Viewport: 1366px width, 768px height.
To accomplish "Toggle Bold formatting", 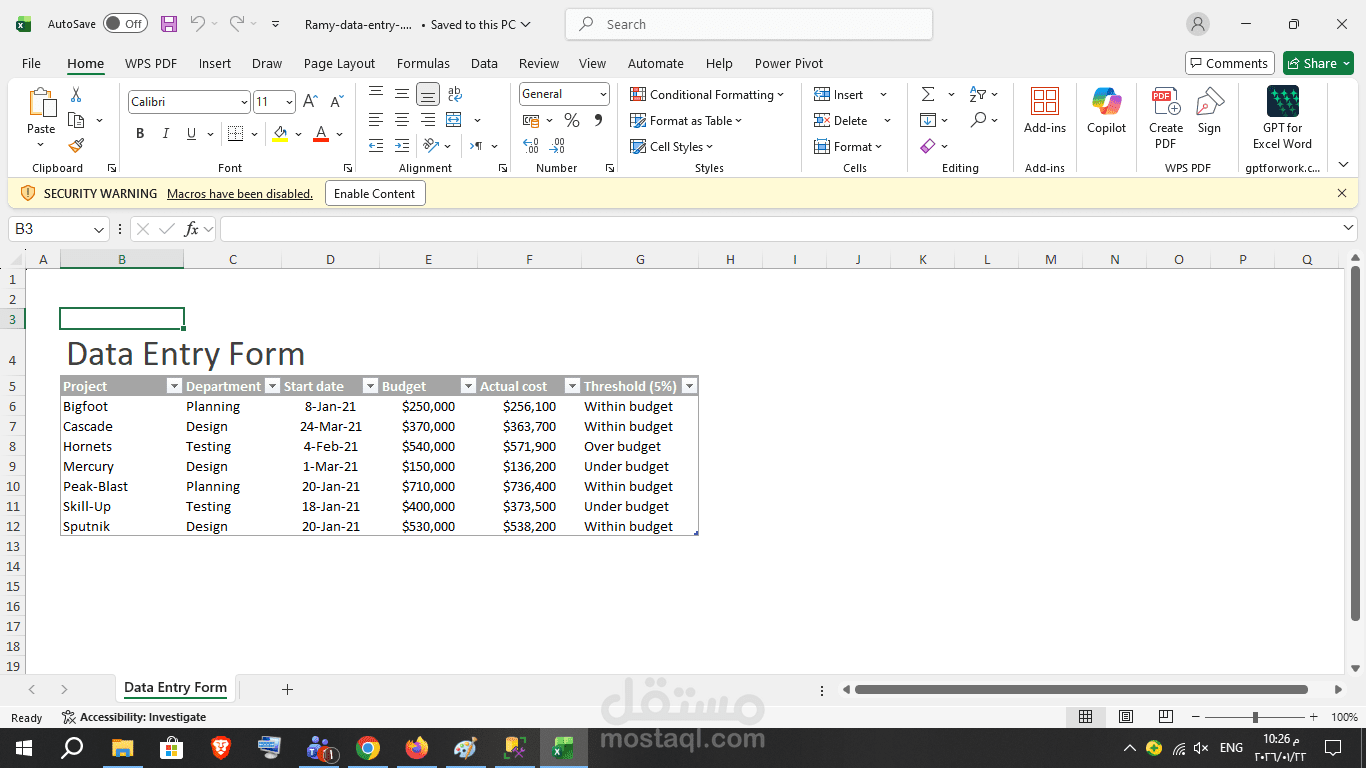I will pyautogui.click(x=140, y=134).
